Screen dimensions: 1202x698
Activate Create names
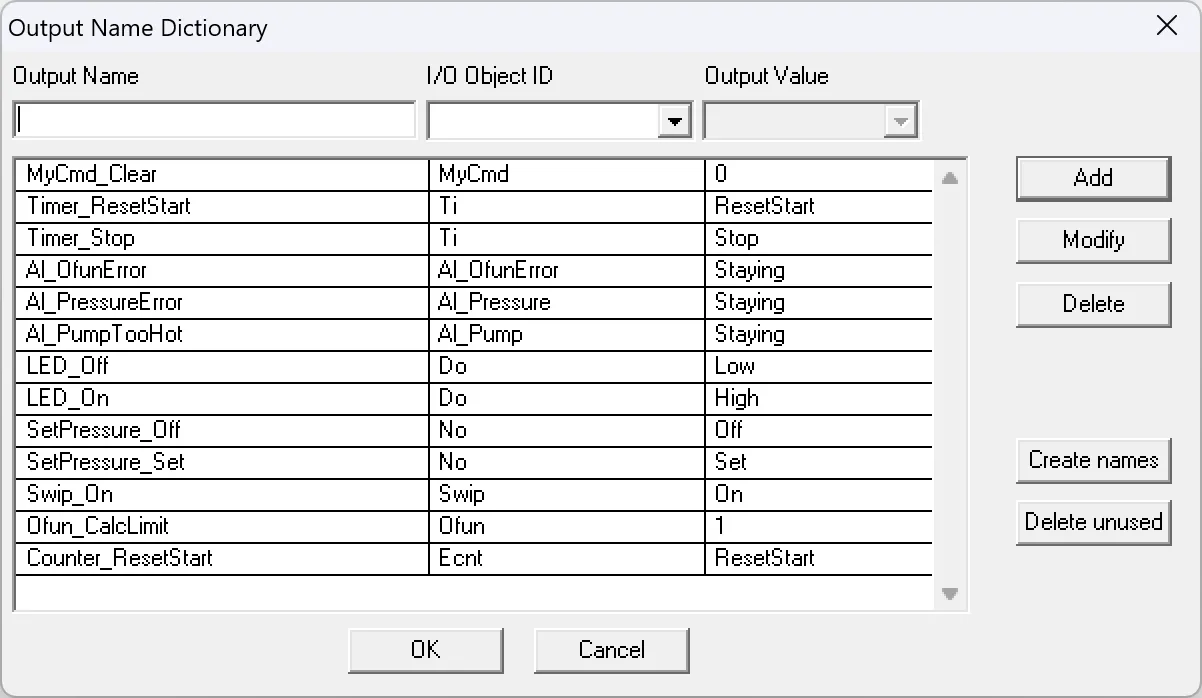coord(1093,460)
